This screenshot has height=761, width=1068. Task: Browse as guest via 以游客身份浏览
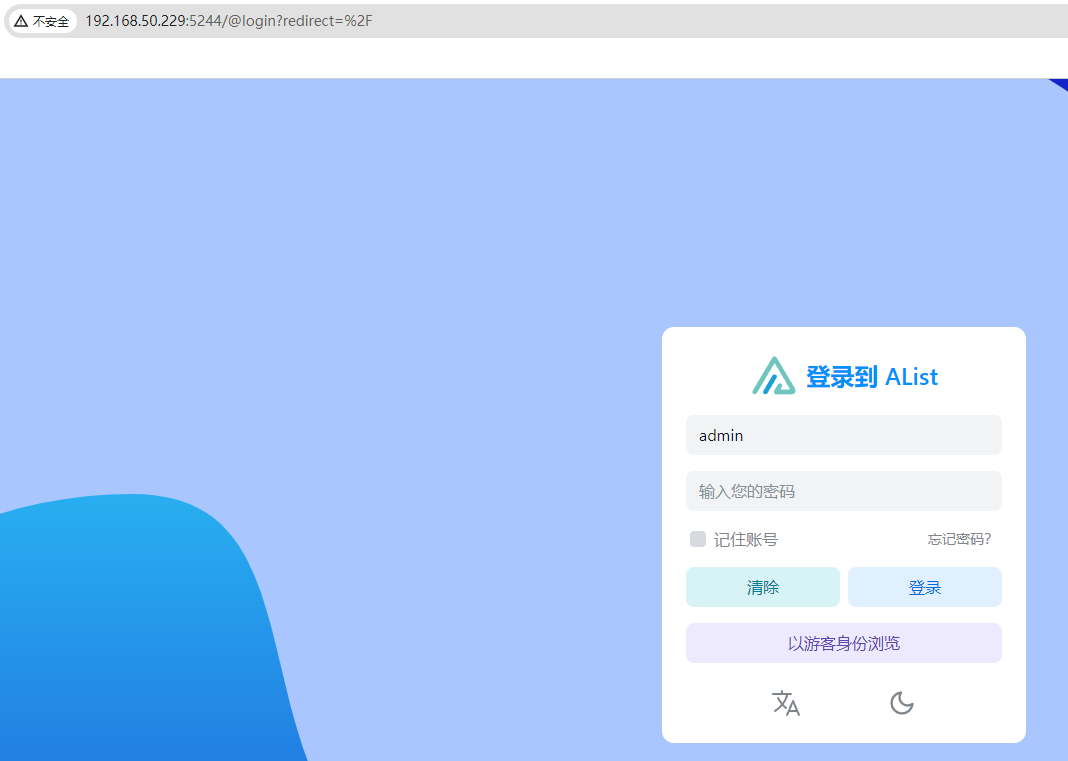click(843, 643)
